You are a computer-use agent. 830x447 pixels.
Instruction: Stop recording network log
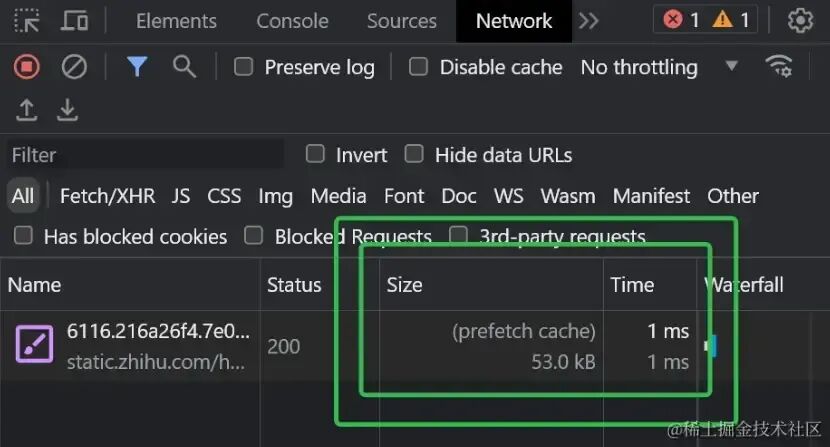(x=26, y=67)
